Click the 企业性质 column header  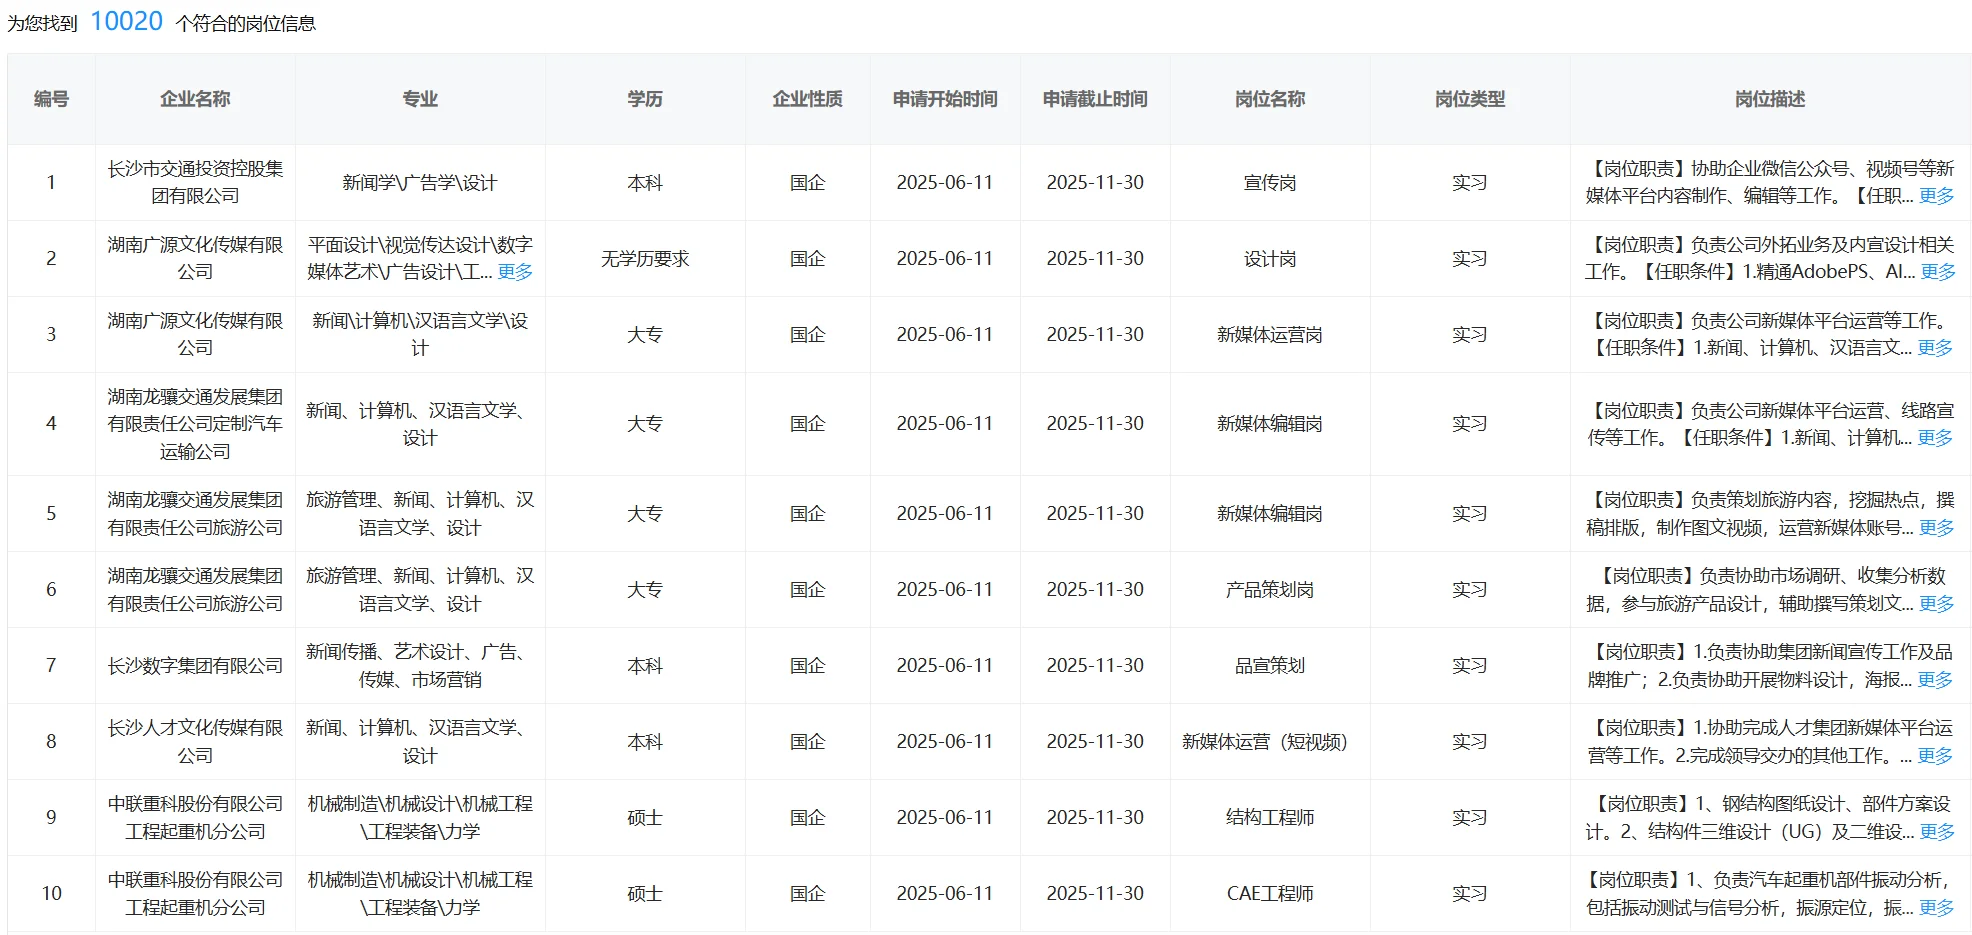pos(806,99)
